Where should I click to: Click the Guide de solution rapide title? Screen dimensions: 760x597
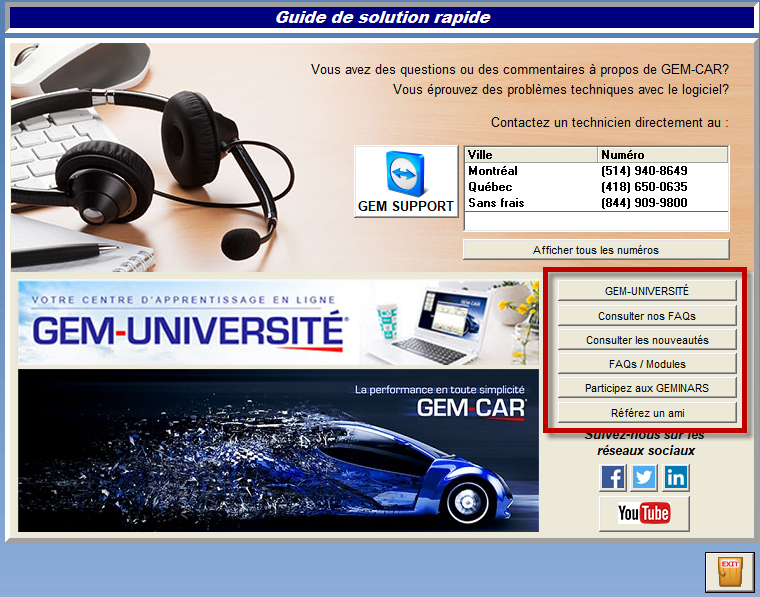383,17
